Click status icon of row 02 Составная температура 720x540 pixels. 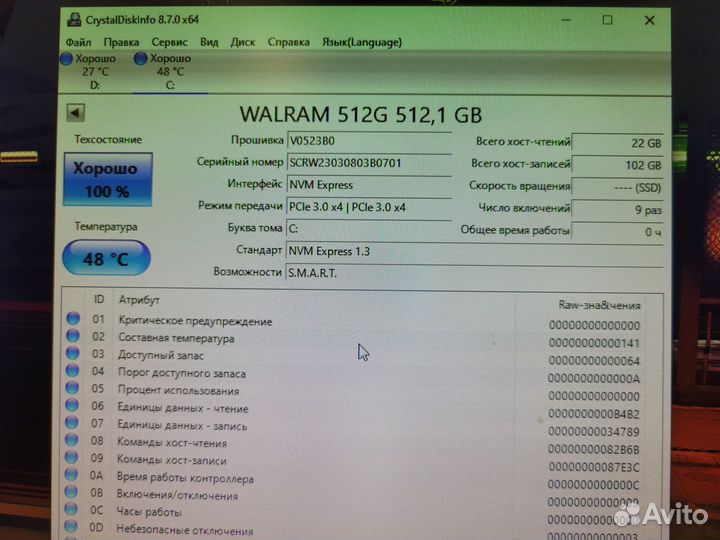[x=73, y=336]
